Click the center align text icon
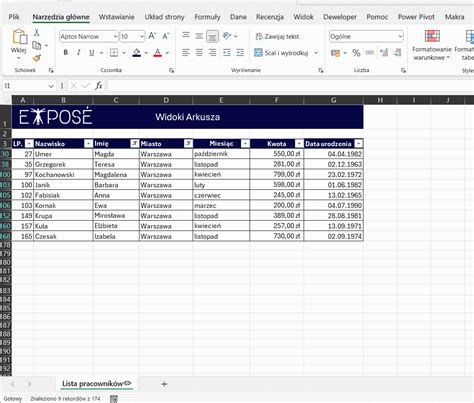This screenshot has height=403, width=474. (x=199, y=53)
